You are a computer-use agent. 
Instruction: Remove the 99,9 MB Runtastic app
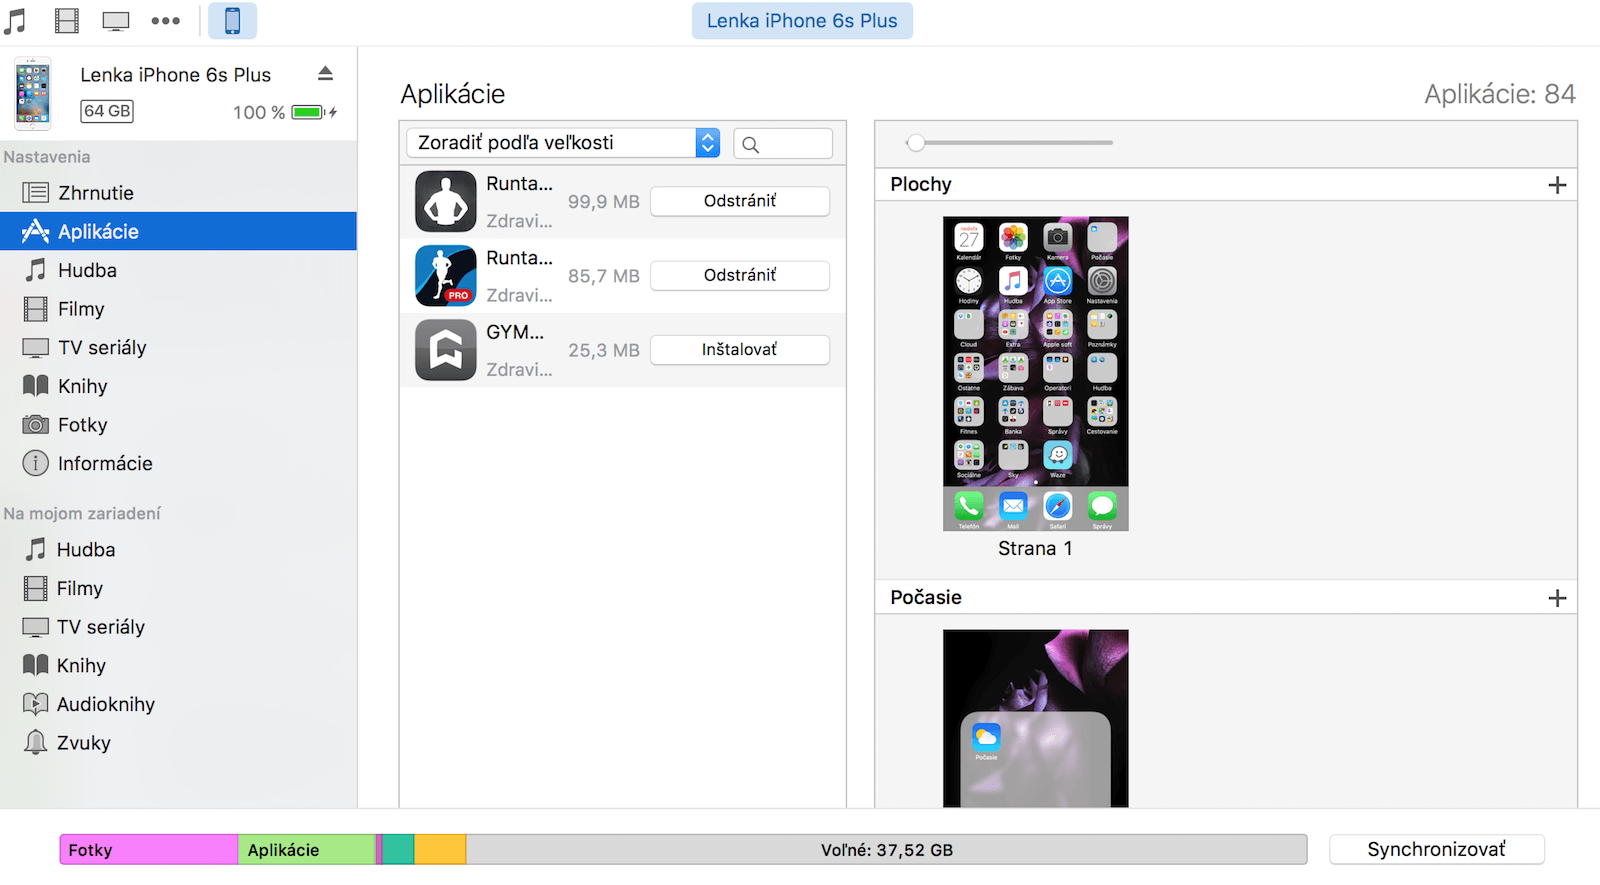(740, 201)
